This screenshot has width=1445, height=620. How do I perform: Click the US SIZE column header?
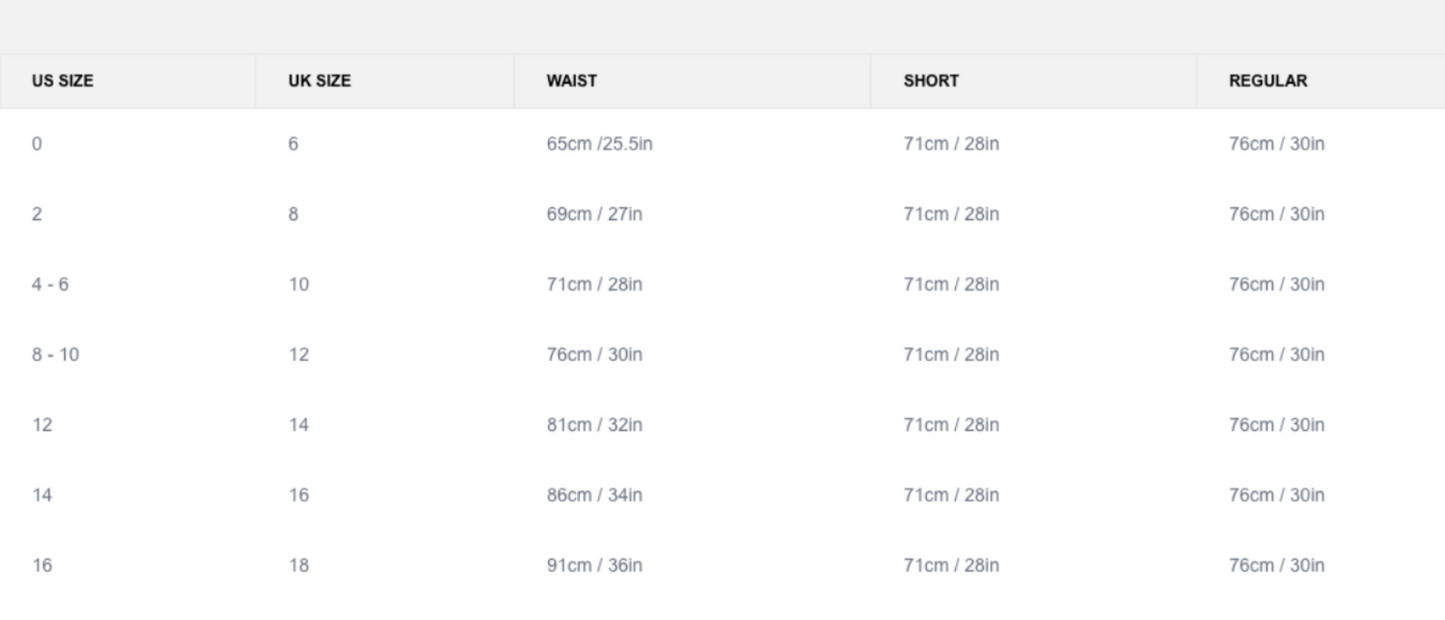pos(62,82)
